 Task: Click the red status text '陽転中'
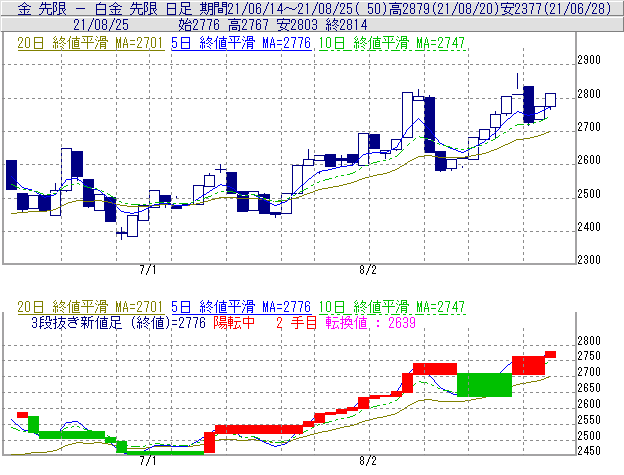pos(234,323)
